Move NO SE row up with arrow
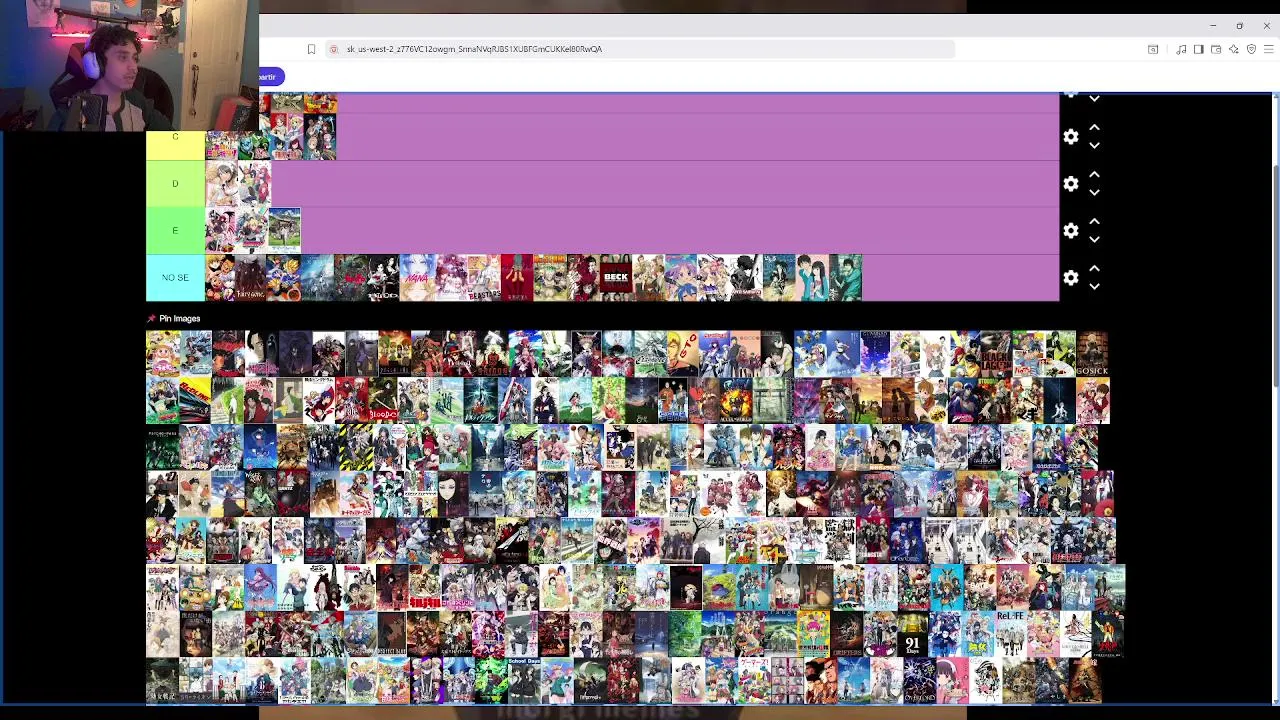1280x720 pixels. click(x=1094, y=269)
